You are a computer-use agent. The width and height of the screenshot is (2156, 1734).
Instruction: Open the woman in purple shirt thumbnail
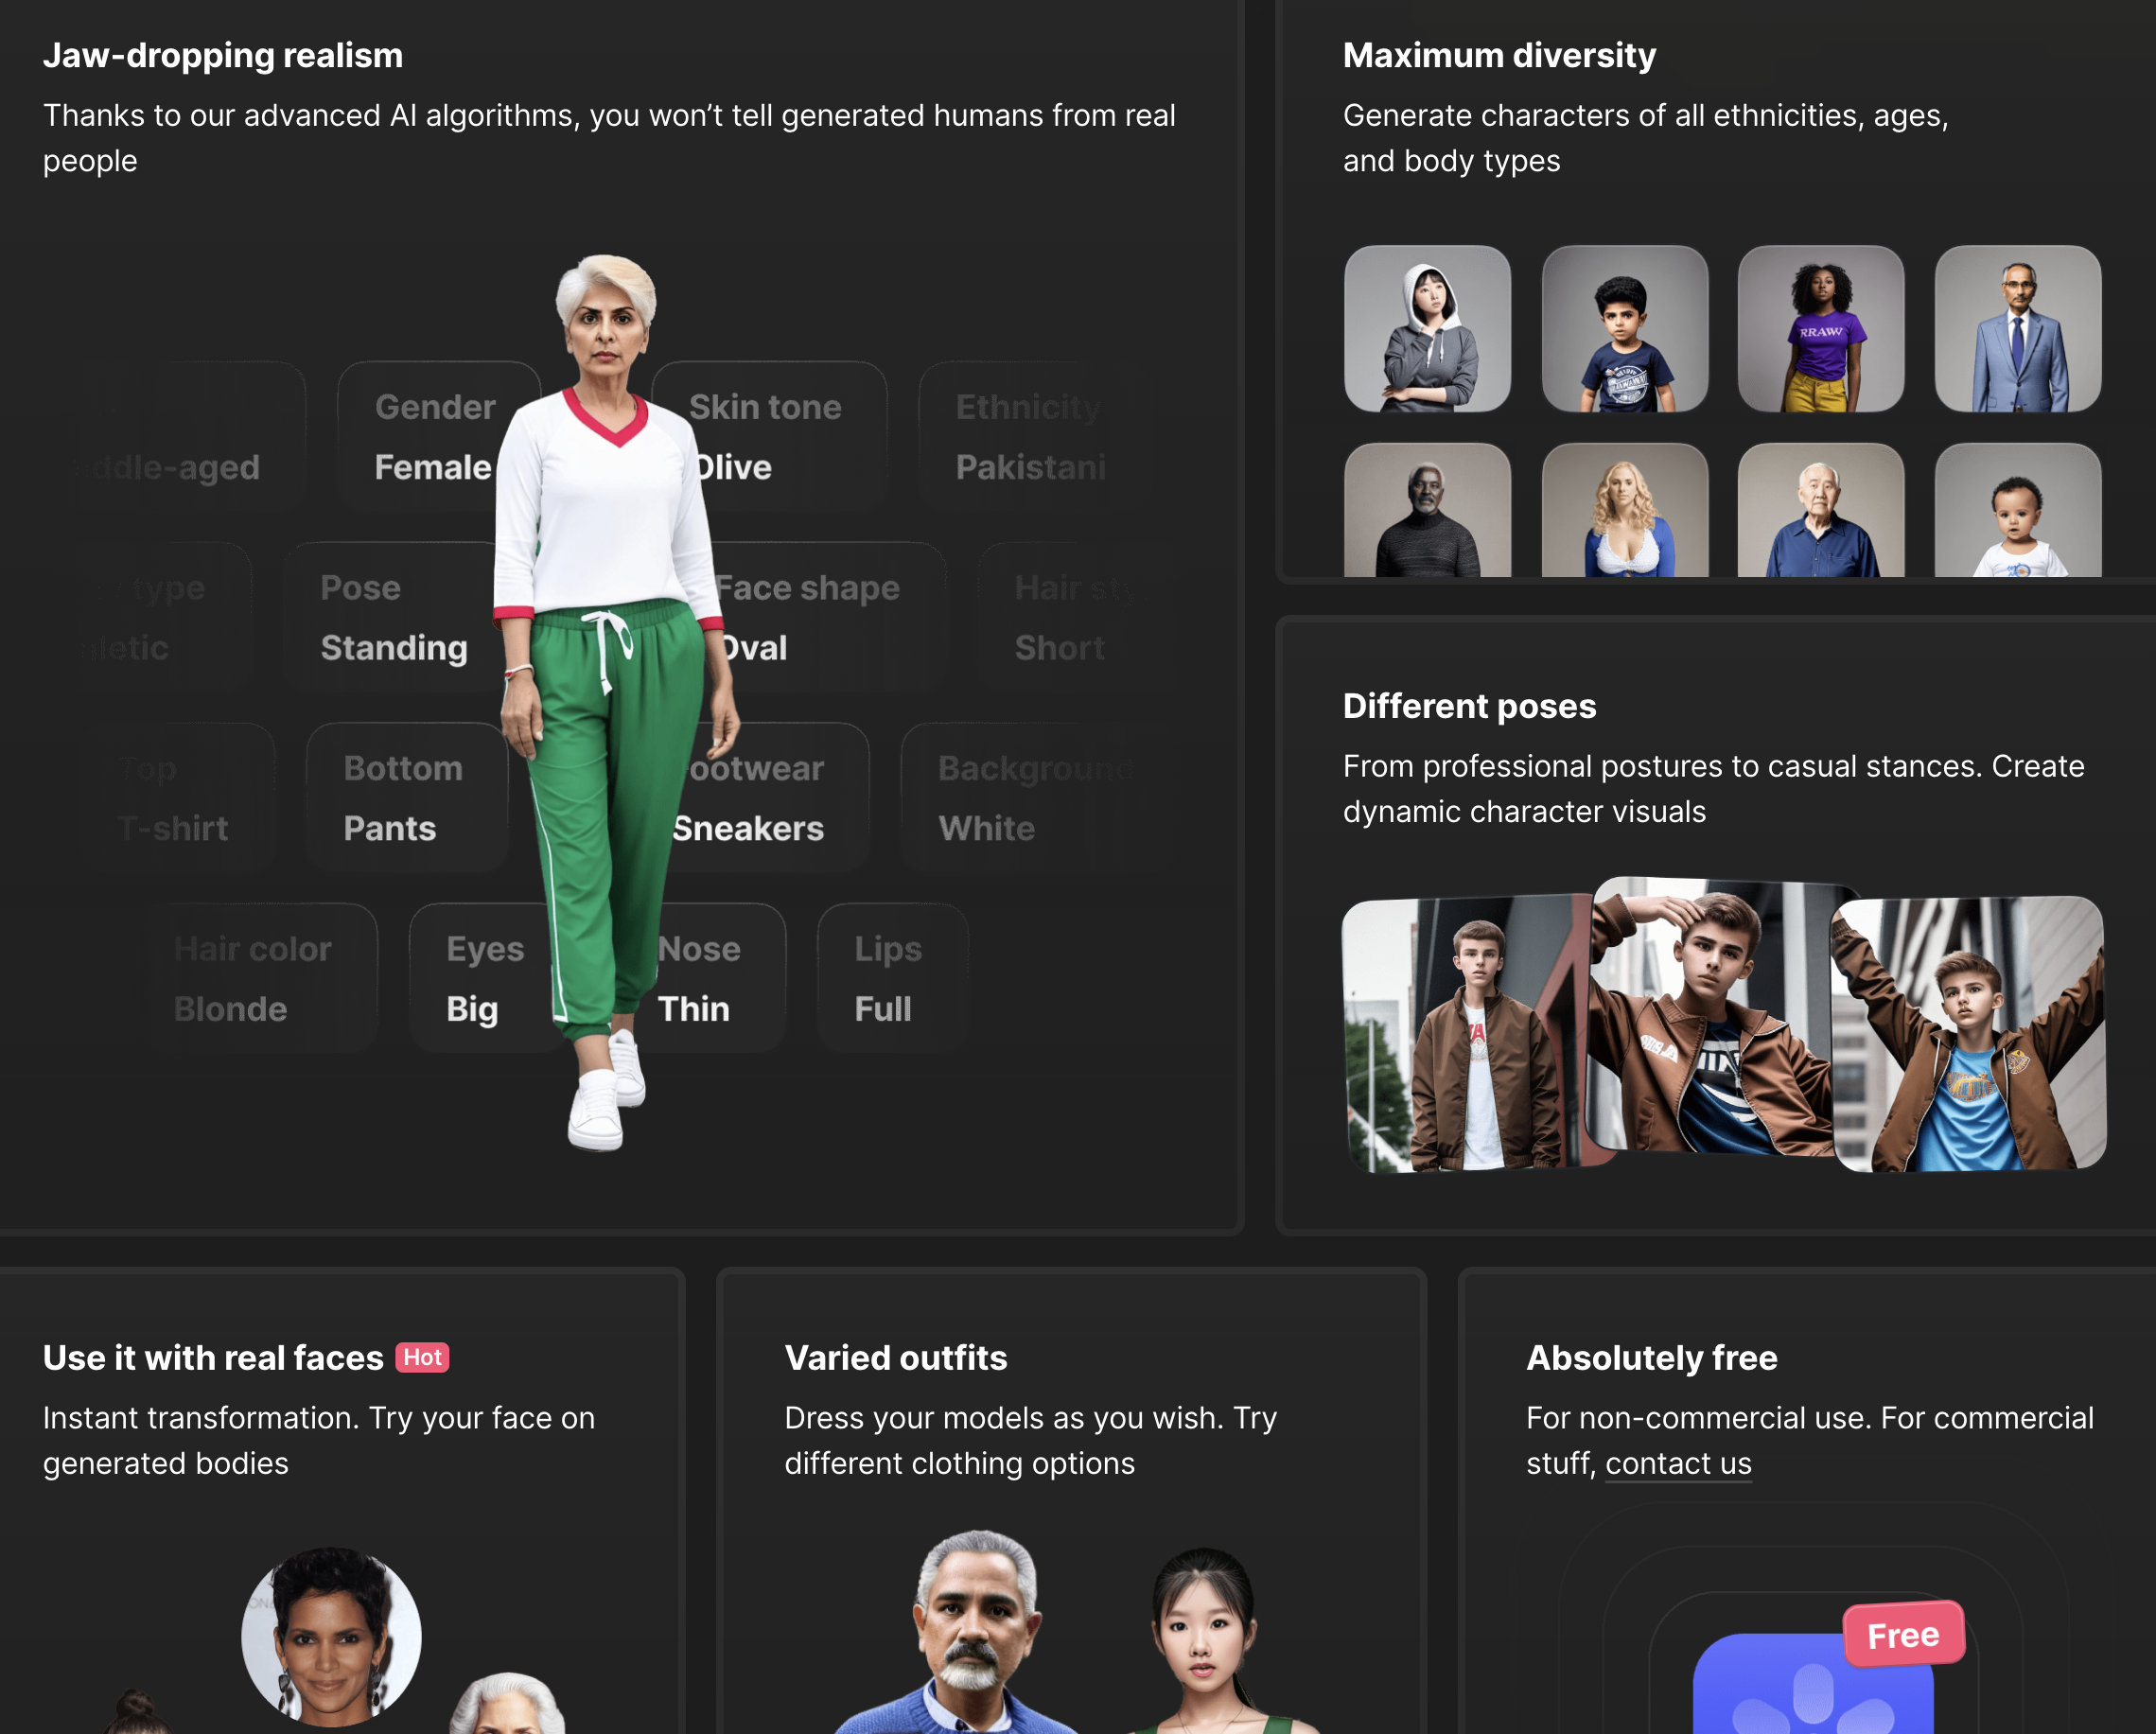click(1820, 329)
